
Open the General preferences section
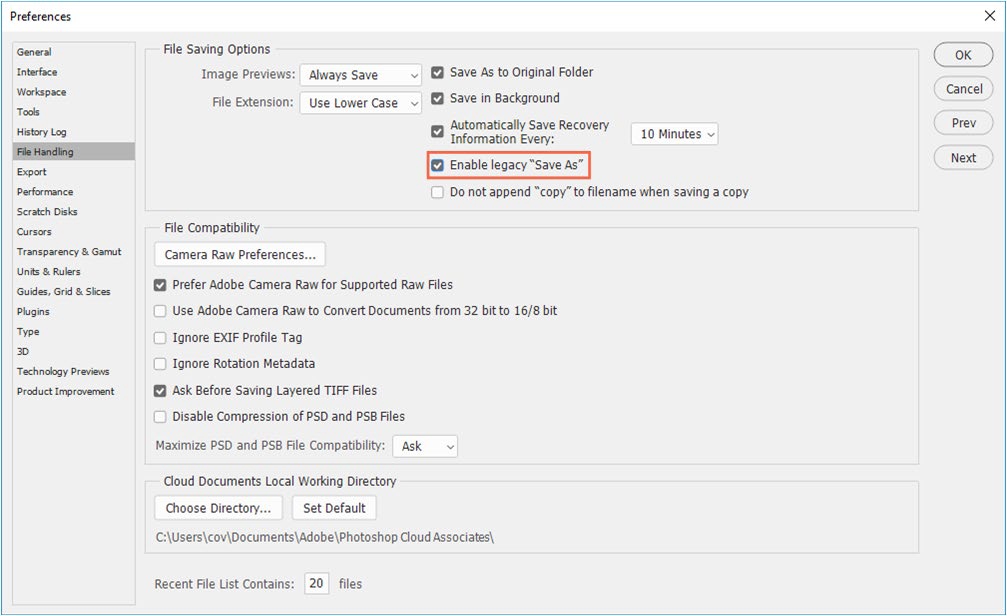pos(34,52)
